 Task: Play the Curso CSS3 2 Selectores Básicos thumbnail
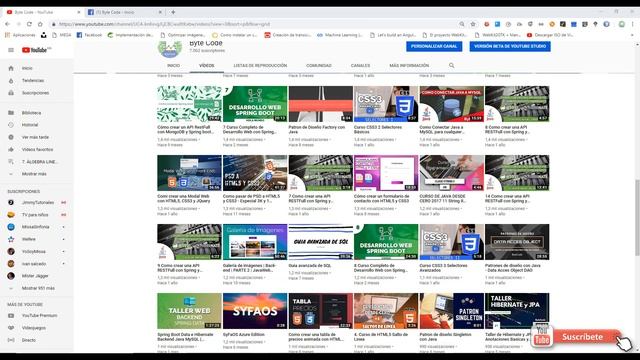pyautogui.click(x=386, y=104)
